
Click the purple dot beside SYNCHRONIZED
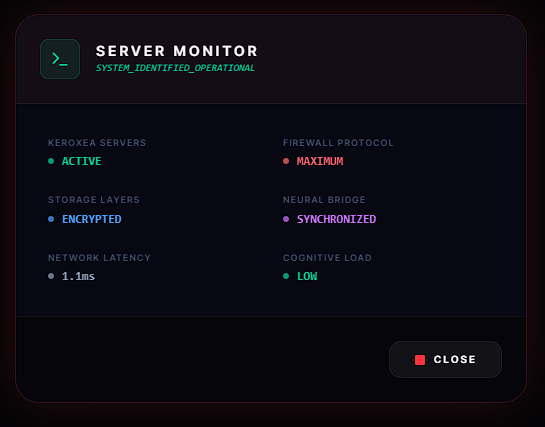(286, 219)
